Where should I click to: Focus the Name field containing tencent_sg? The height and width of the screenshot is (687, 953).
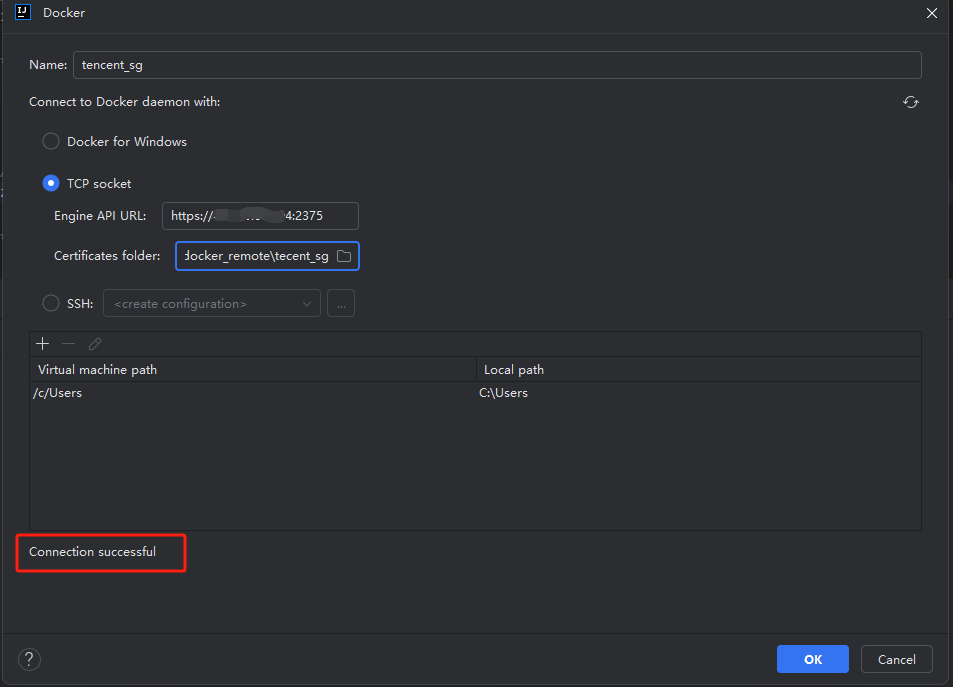pyautogui.click(x=497, y=65)
